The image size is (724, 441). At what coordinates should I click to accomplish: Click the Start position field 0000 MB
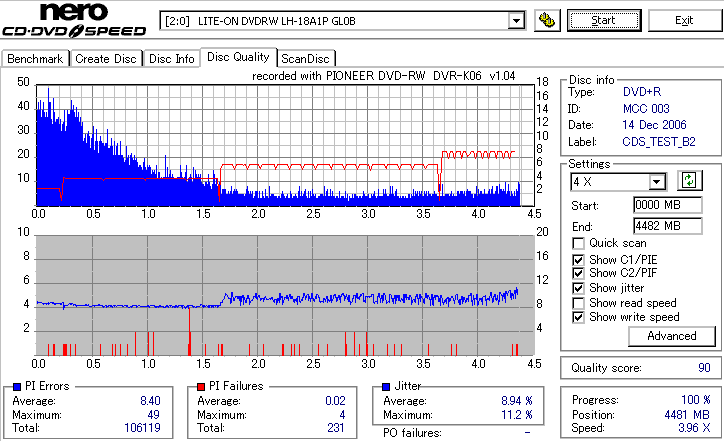pos(668,205)
